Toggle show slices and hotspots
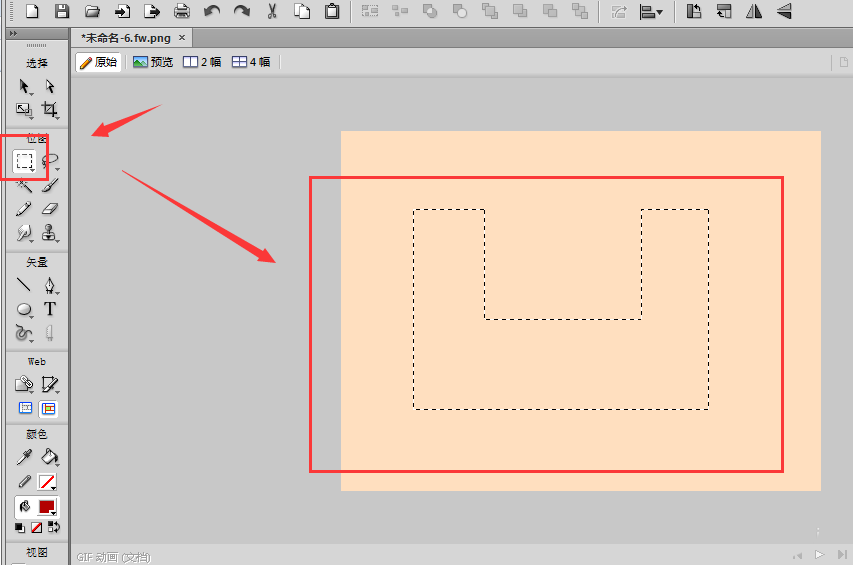The height and width of the screenshot is (565, 853). [48, 408]
